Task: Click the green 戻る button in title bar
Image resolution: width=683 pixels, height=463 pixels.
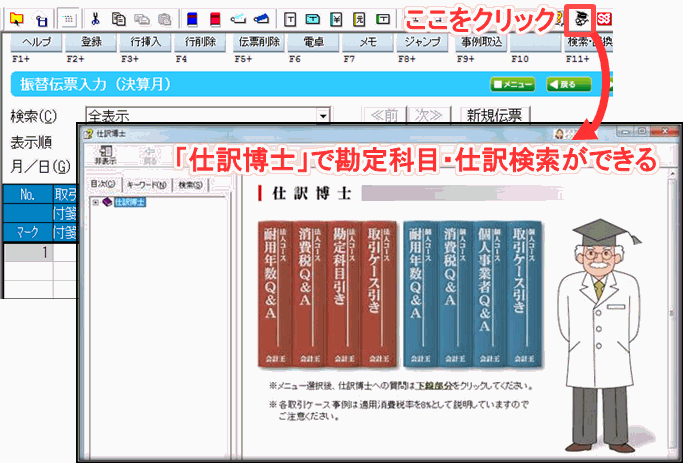Action: 568,84
